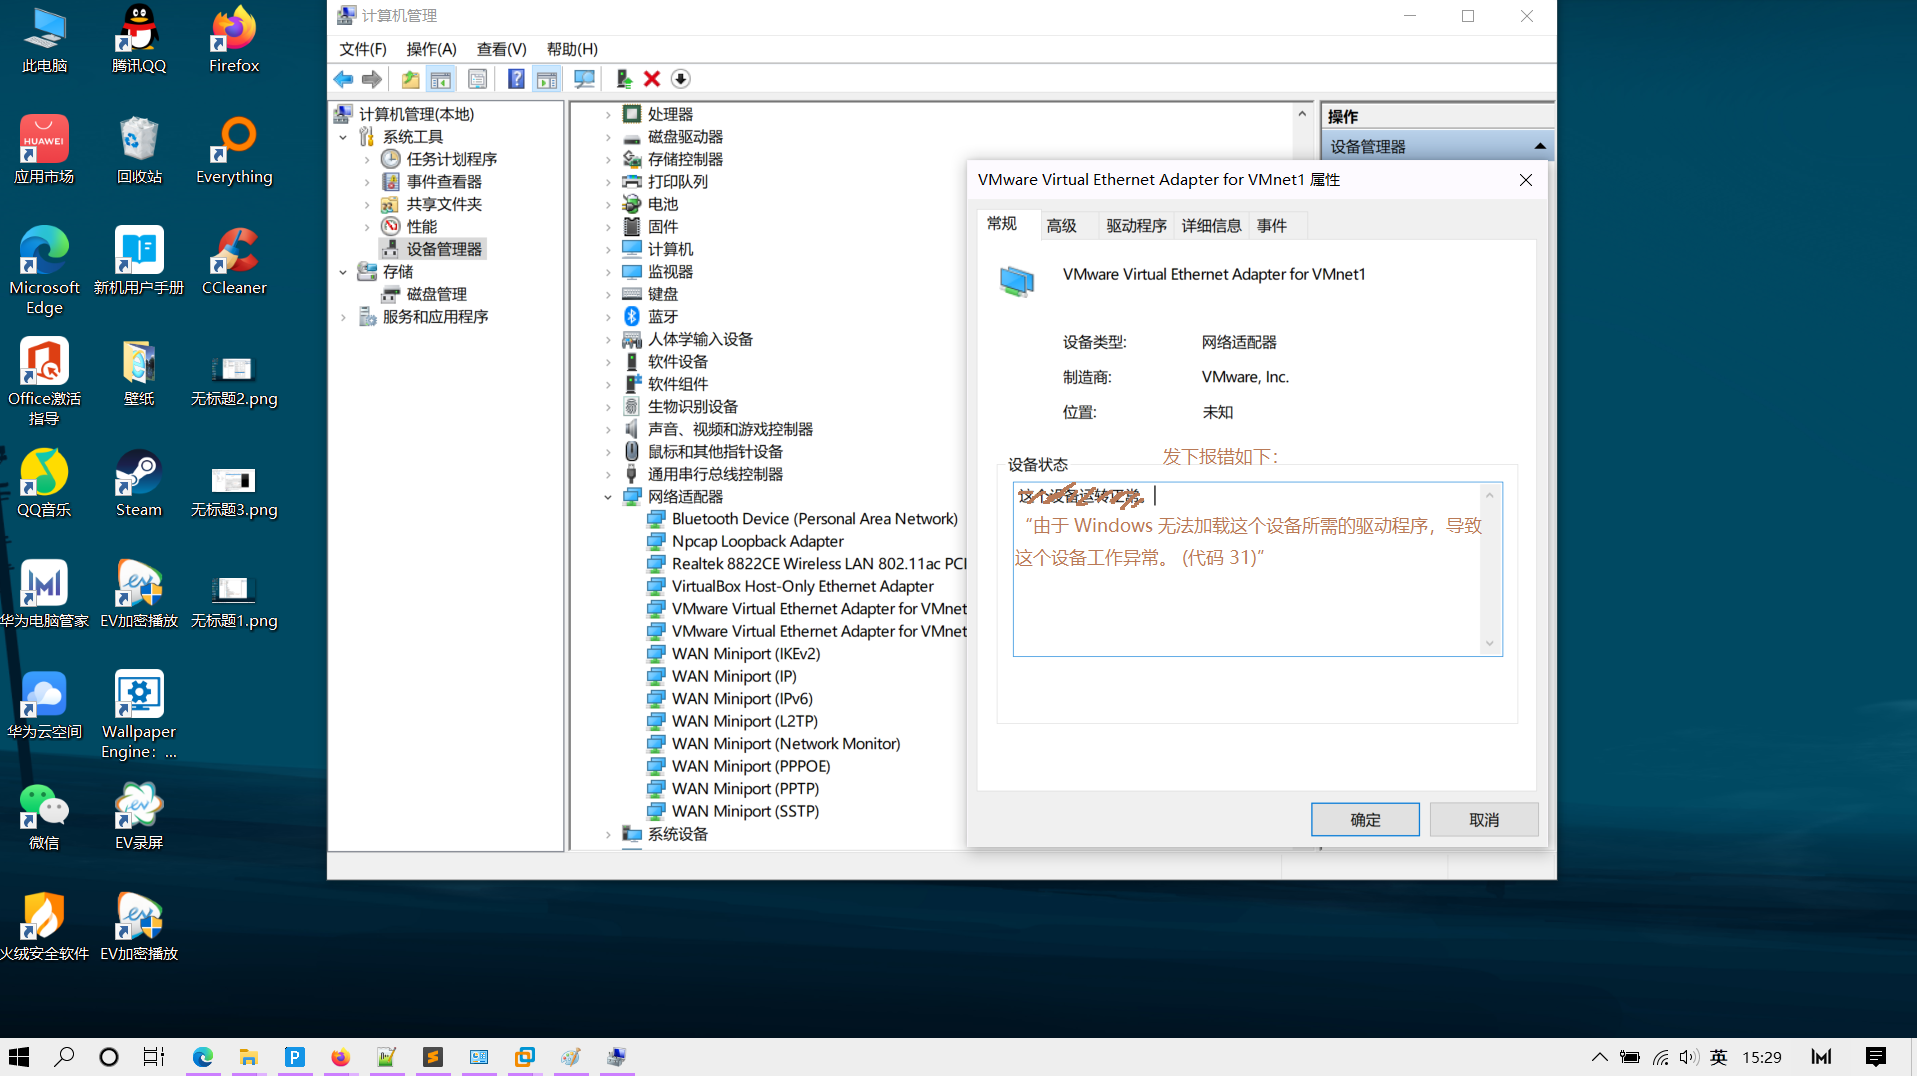Open the 火绒安全软件 desktop icon
Image resolution: width=1917 pixels, height=1076 pixels.
tap(44, 928)
